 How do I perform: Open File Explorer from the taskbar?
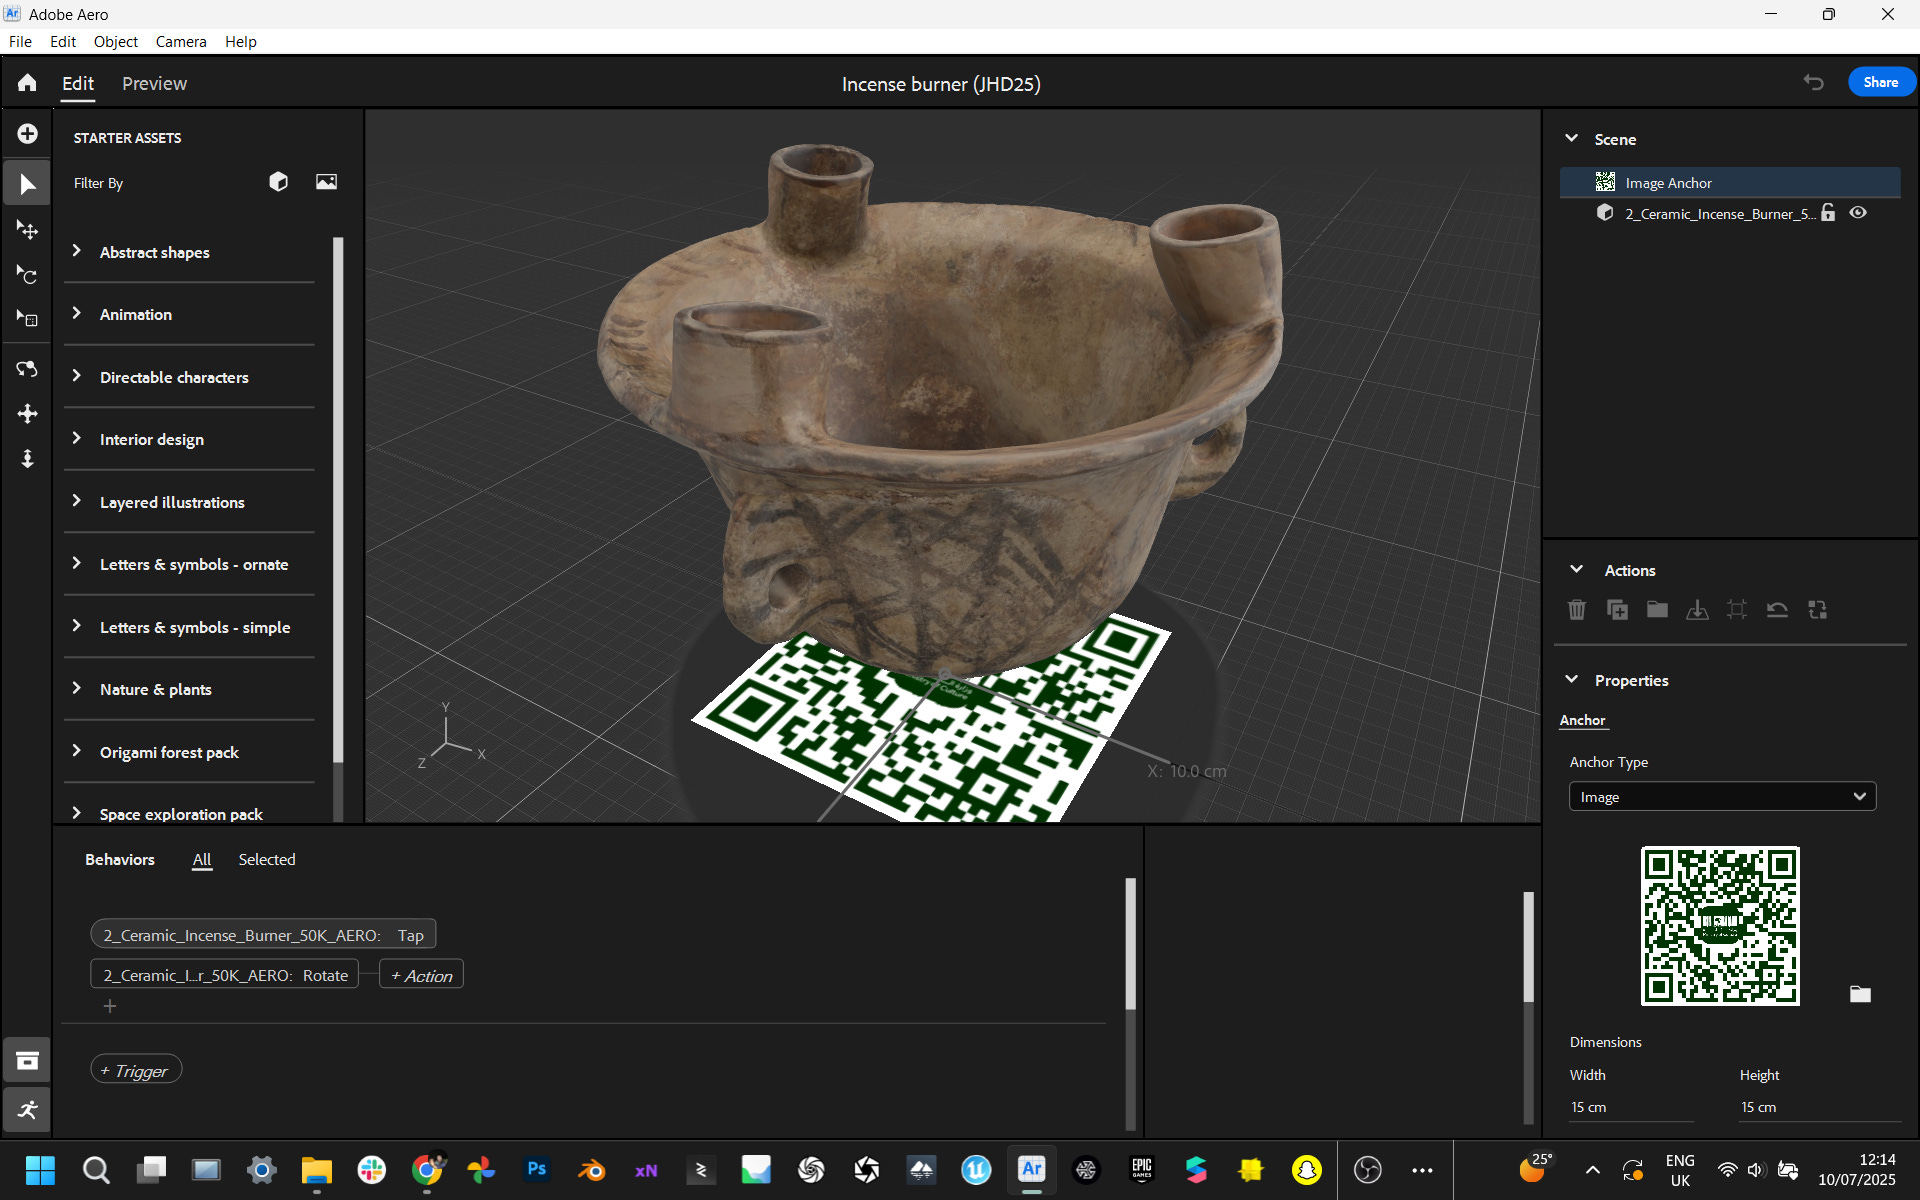(x=316, y=1169)
